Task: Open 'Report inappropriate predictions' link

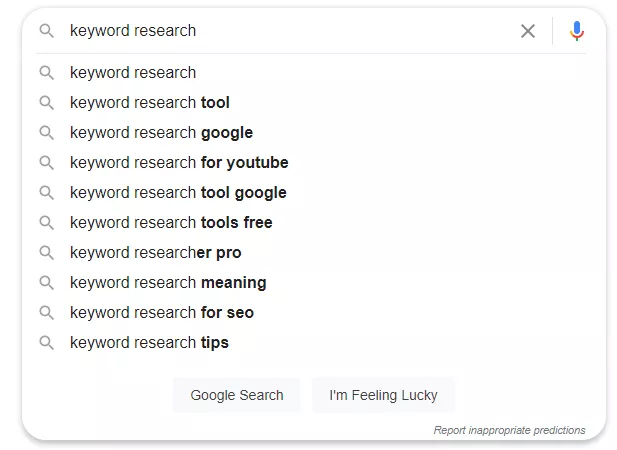Action: (x=509, y=430)
